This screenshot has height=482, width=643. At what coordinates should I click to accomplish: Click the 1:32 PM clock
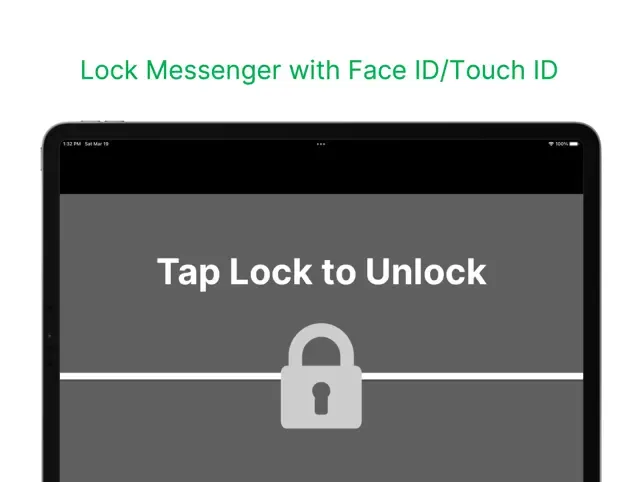72,144
